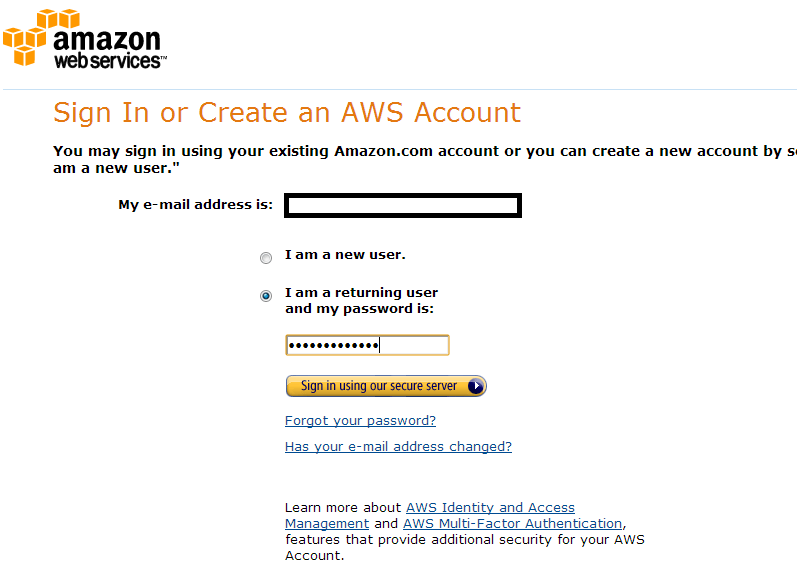
Task: Select the "I am a new user" radio button
Action: [265, 258]
